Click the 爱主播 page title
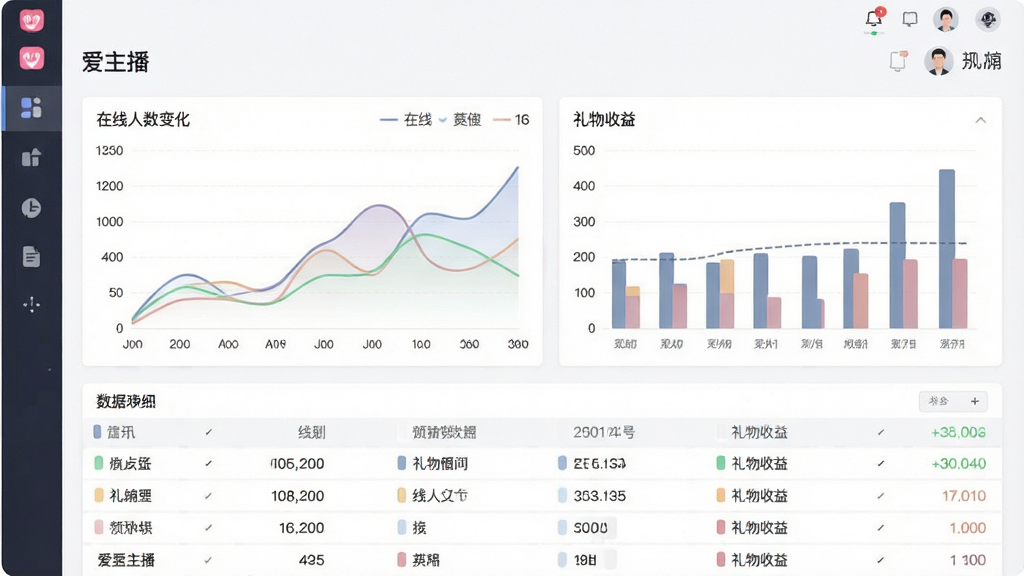Viewport: 1024px width, 576px height. coord(116,62)
